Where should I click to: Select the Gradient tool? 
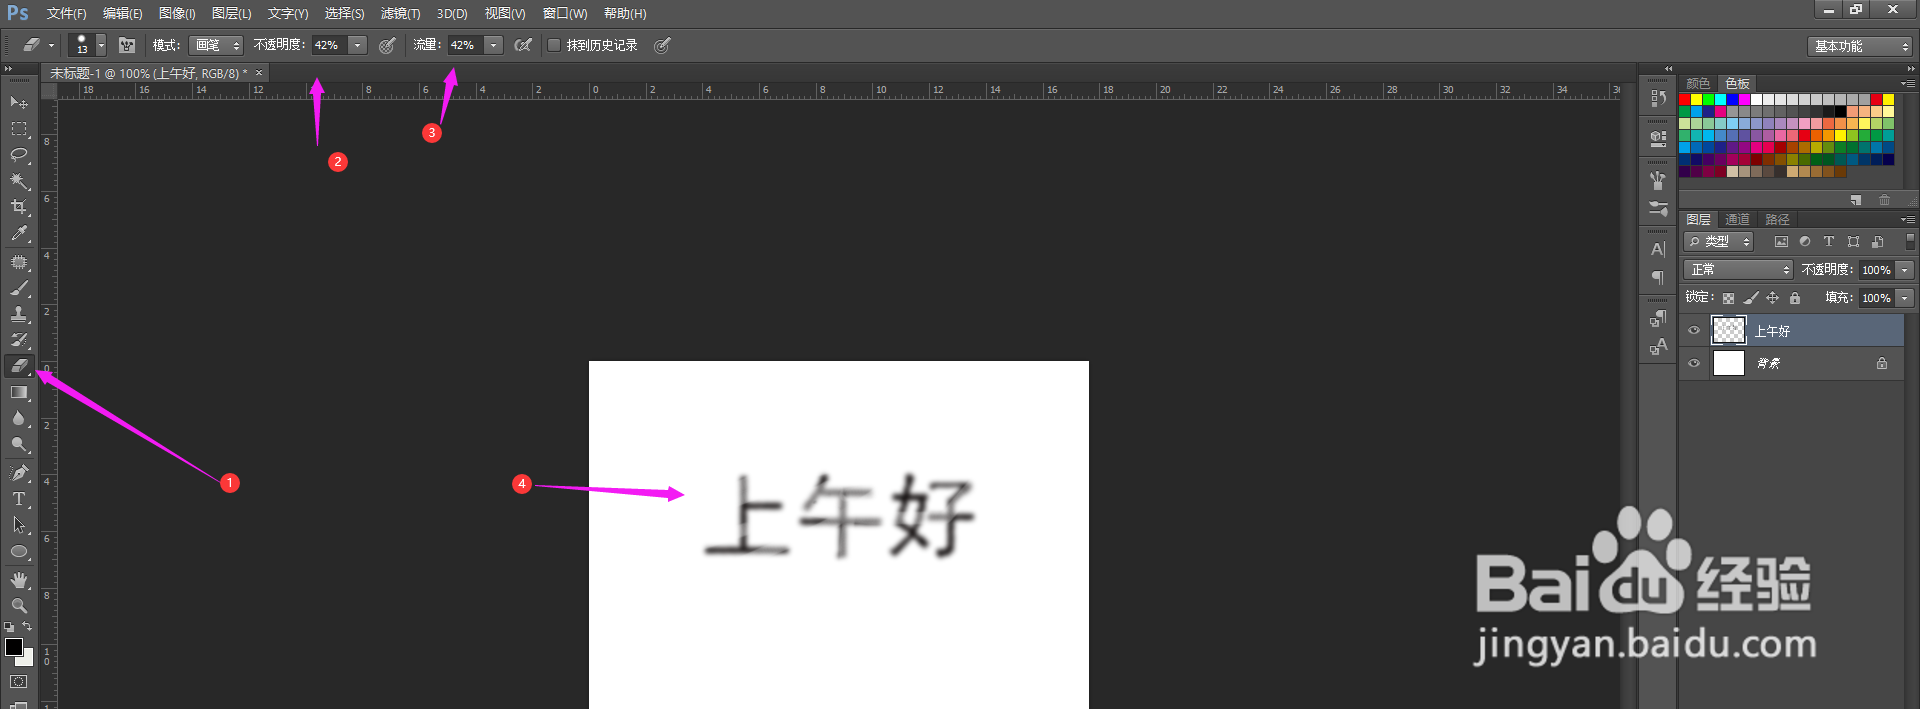click(19, 393)
